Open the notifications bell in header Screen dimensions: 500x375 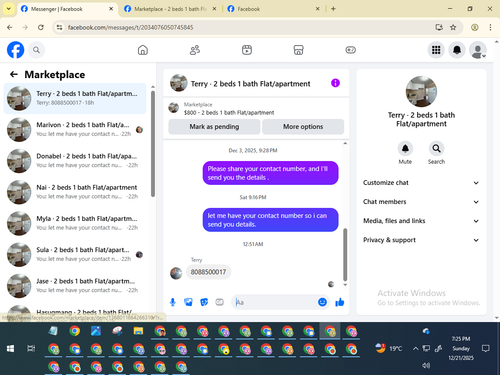[x=457, y=50]
